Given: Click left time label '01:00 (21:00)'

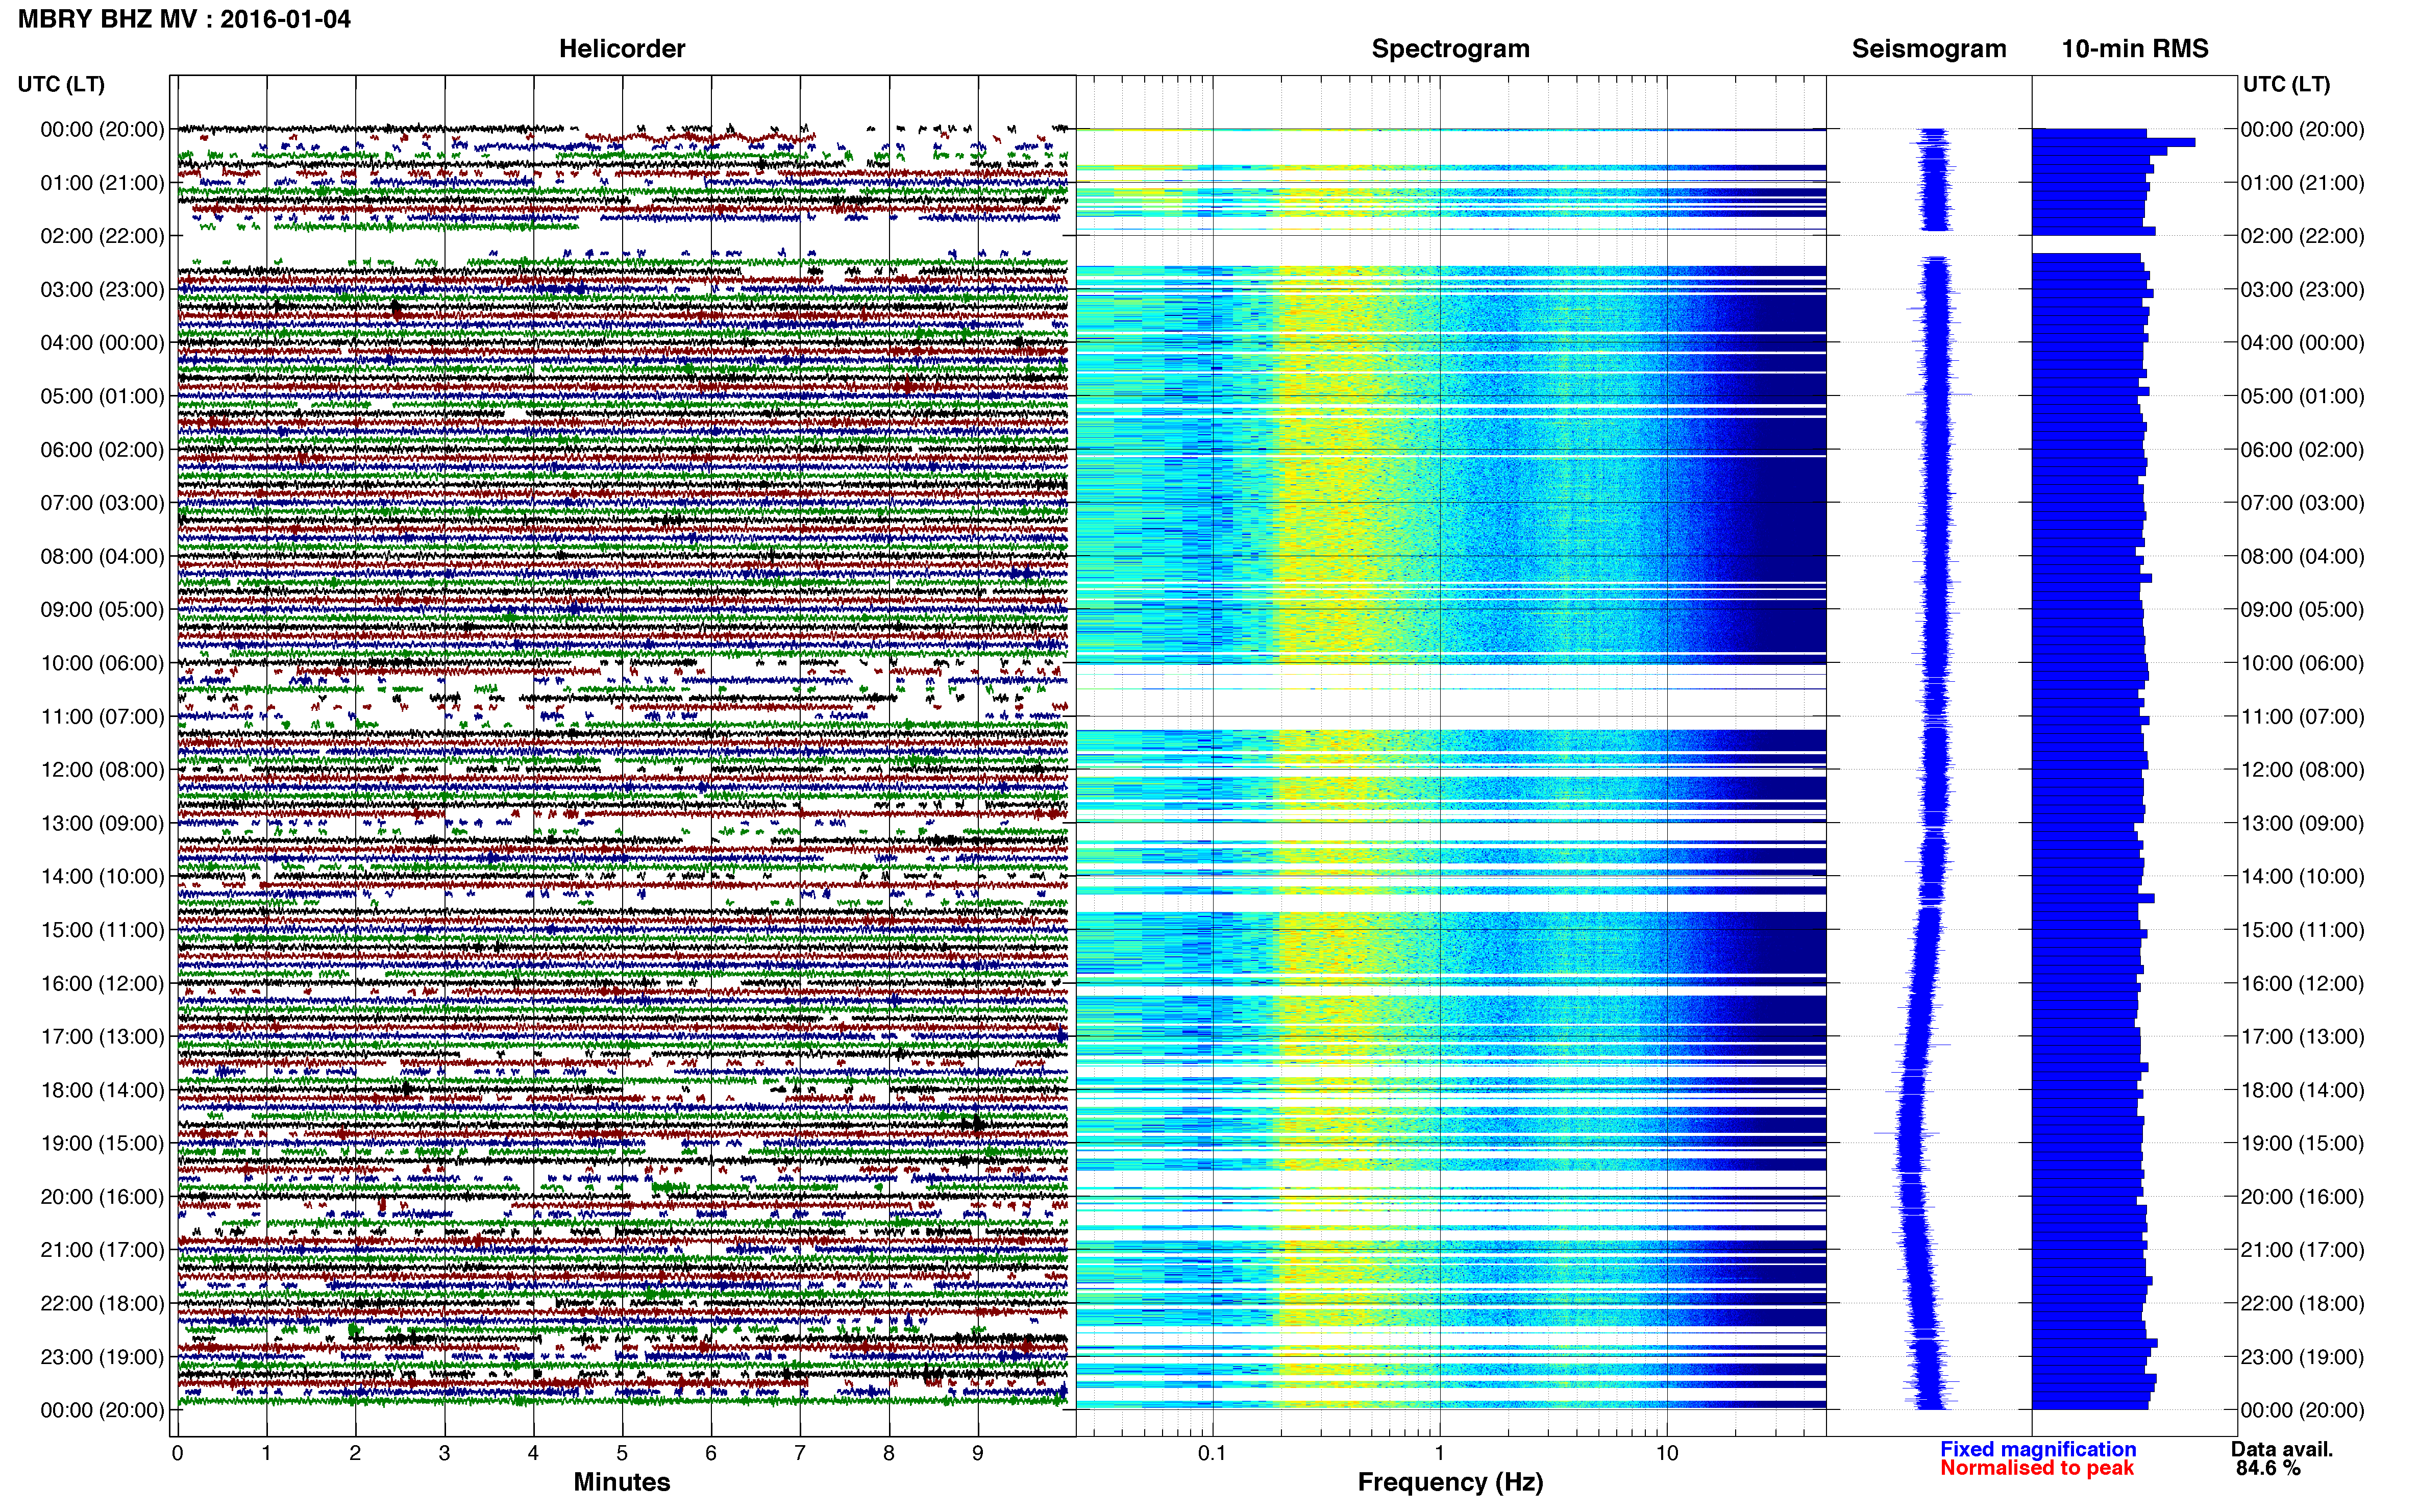Looking at the screenshot, I should point(102,183).
